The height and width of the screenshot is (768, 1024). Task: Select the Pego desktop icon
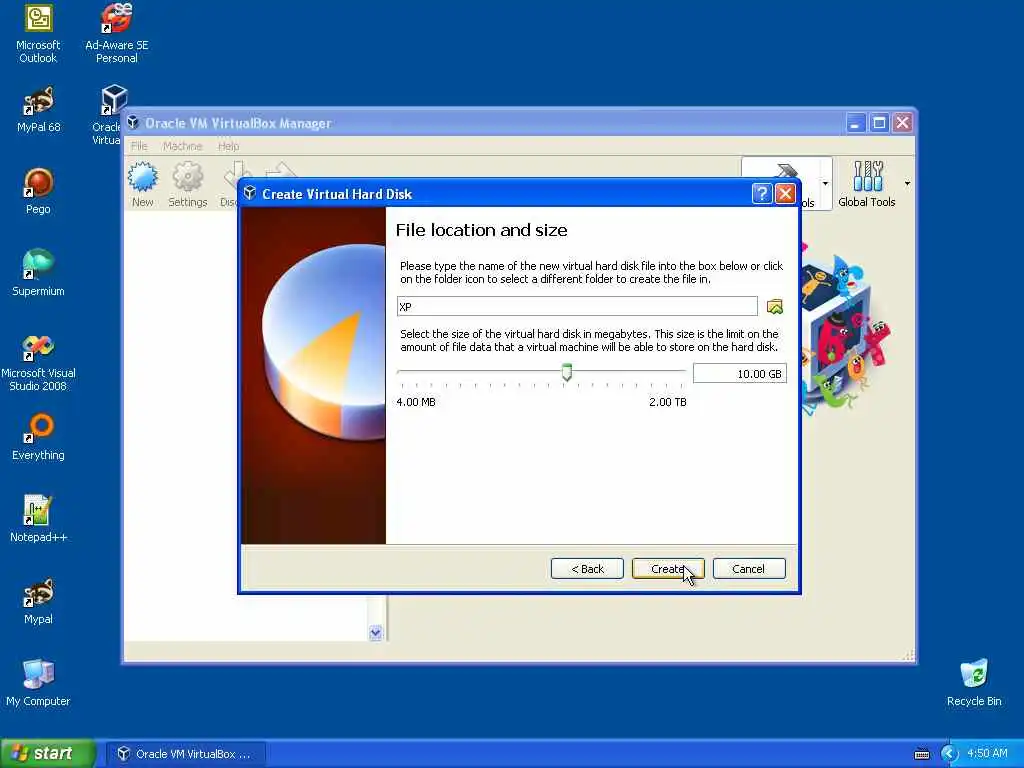click(38, 191)
